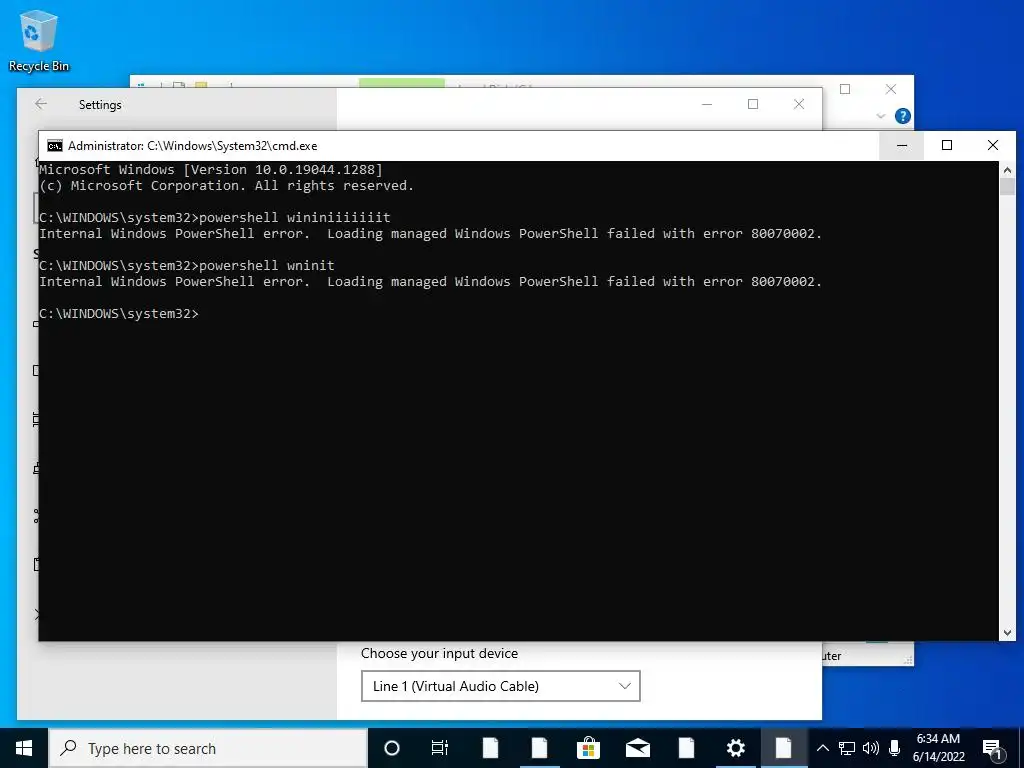Open network status tray icon
This screenshot has width=1024, height=768.
[x=847, y=748]
